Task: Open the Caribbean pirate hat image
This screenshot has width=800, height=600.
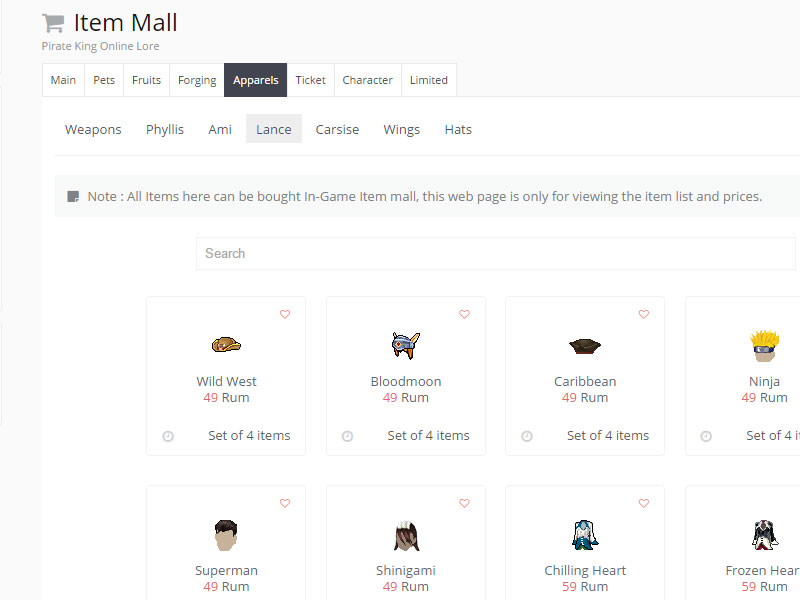Action: point(585,346)
